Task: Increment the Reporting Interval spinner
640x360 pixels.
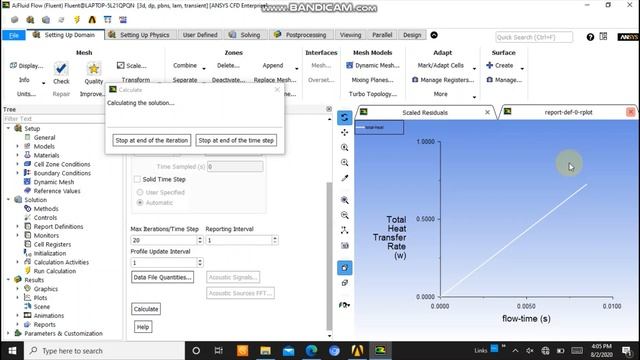Action: [275, 238]
